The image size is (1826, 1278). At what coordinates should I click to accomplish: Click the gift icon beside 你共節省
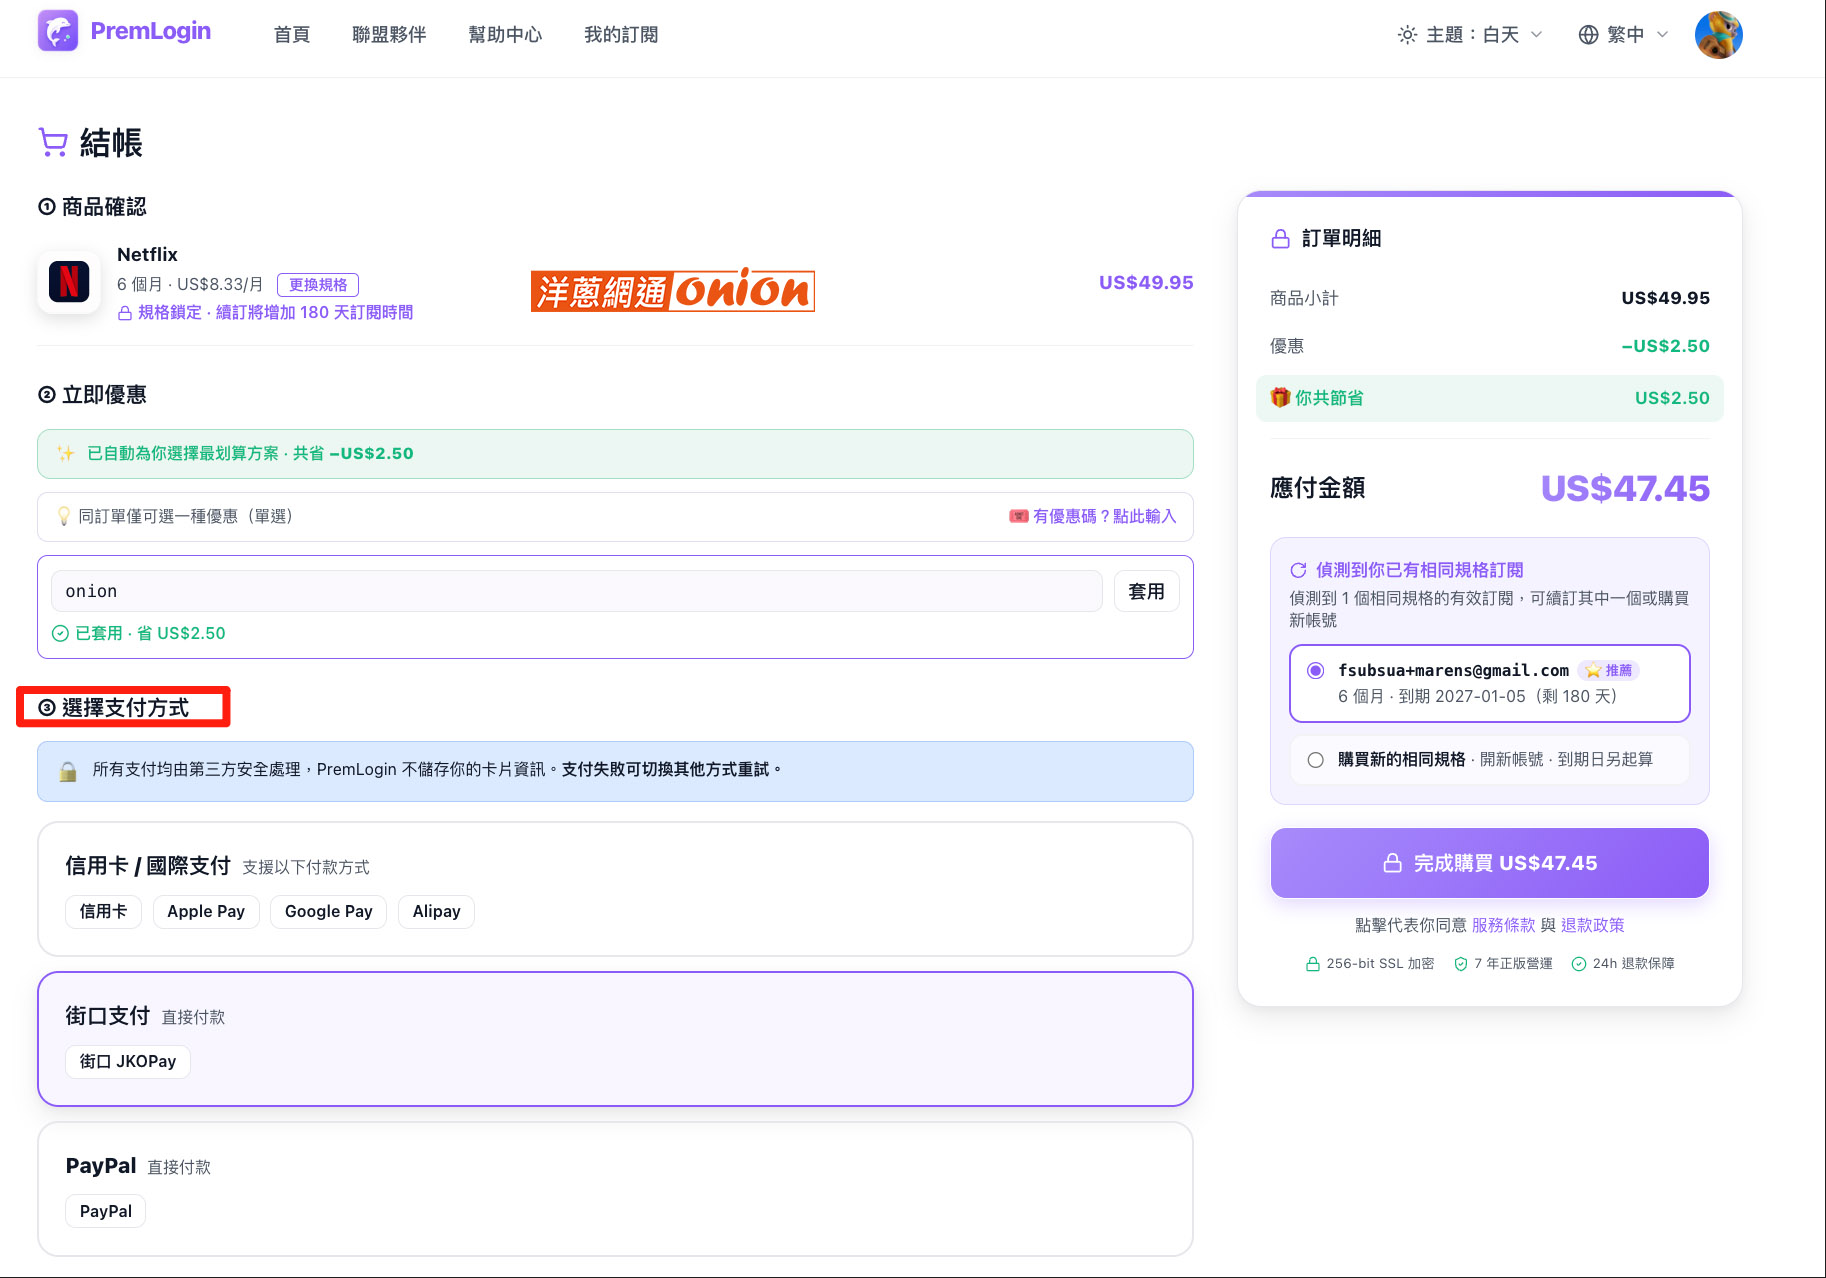1280,397
